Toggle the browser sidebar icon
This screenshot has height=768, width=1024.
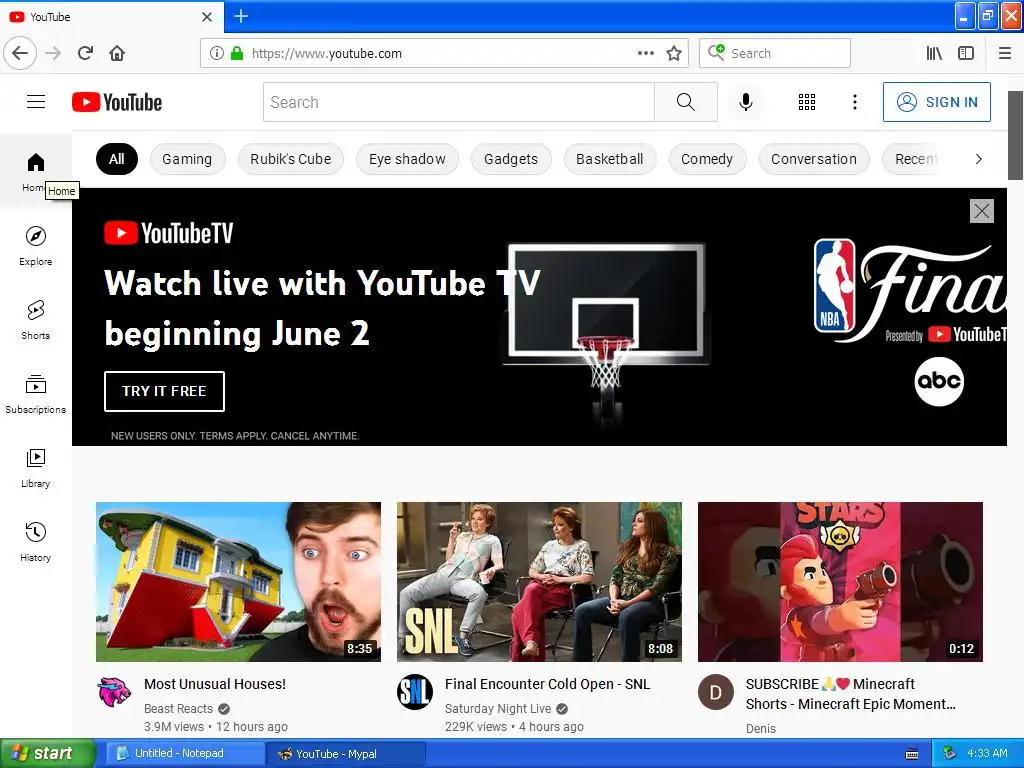click(966, 53)
